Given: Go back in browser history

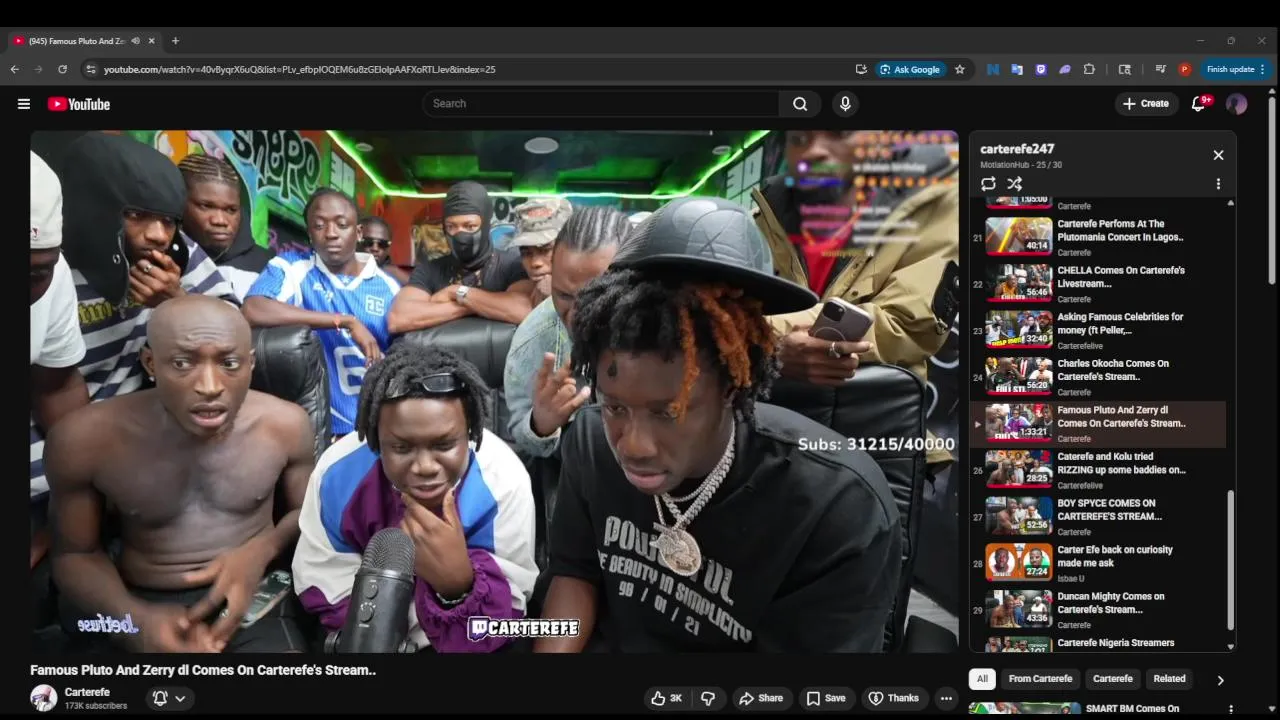Looking at the screenshot, I should (x=14, y=69).
